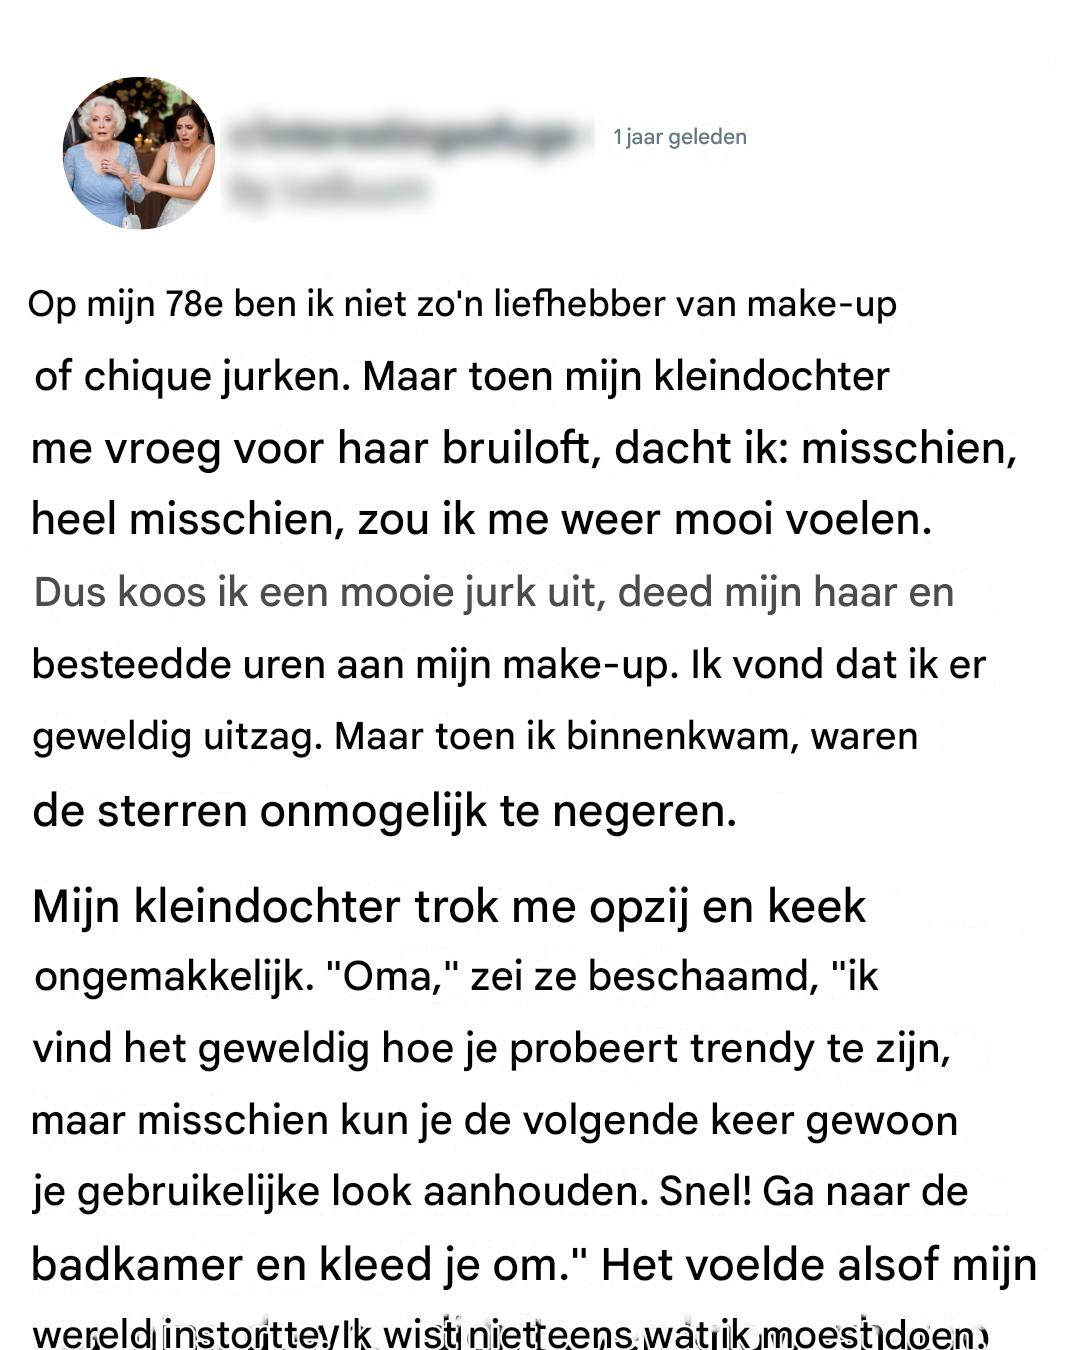Click the blurred subtitle under the username
Screen dimensions: 1080x1350
(x=328, y=189)
